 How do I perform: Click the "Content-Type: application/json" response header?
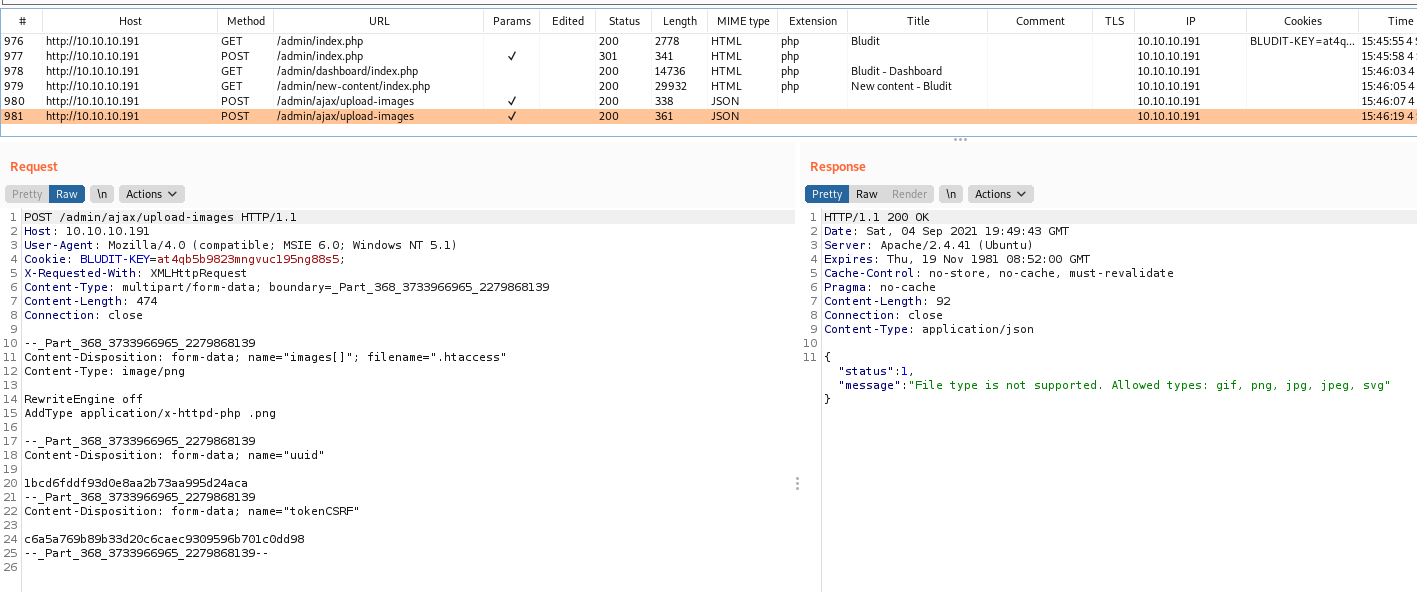coord(929,329)
